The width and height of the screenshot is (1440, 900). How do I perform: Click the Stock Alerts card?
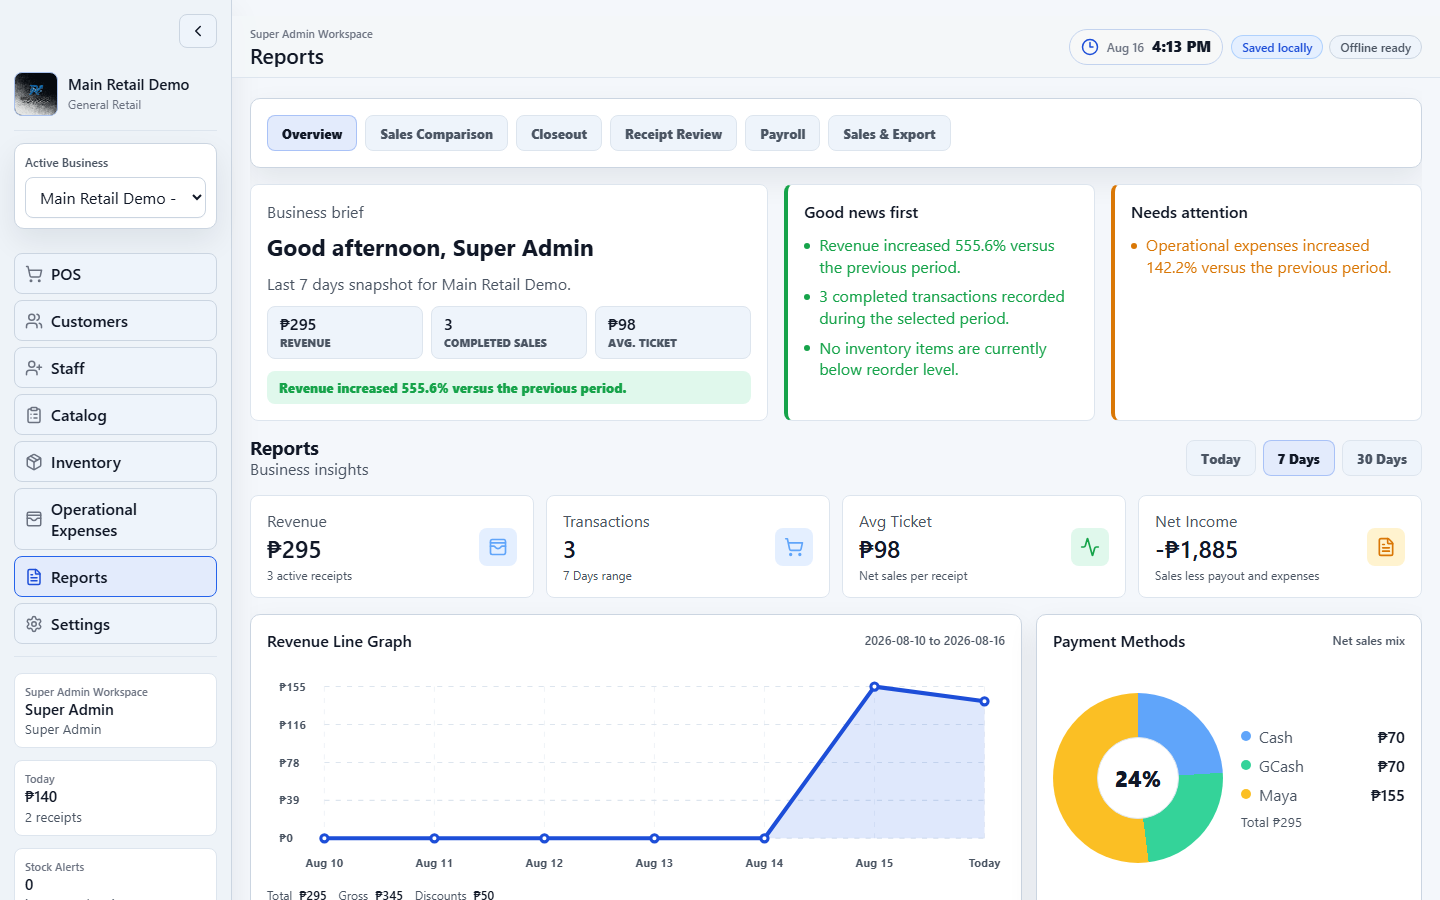click(115, 875)
